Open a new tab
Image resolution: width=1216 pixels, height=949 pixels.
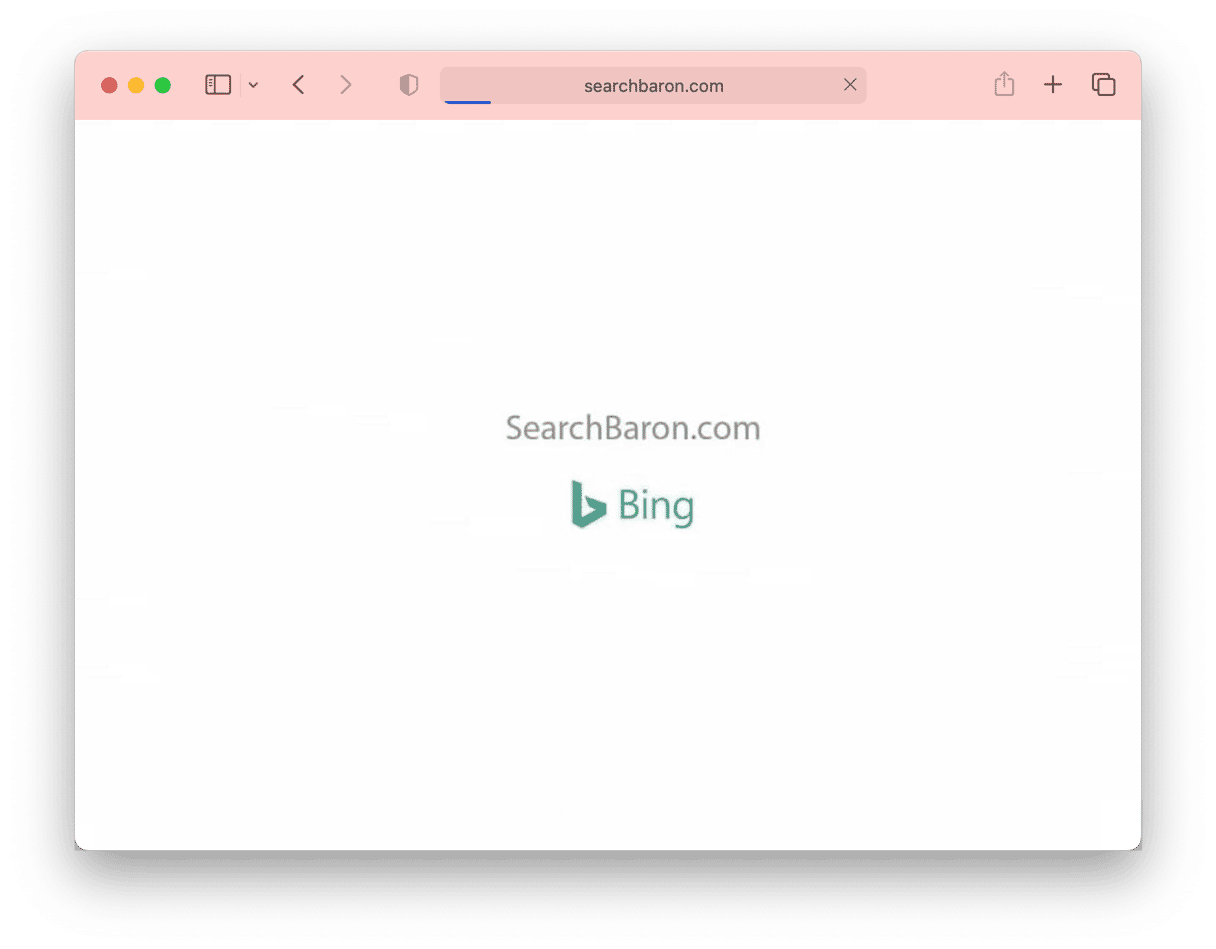pyautogui.click(x=1053, y=85)
